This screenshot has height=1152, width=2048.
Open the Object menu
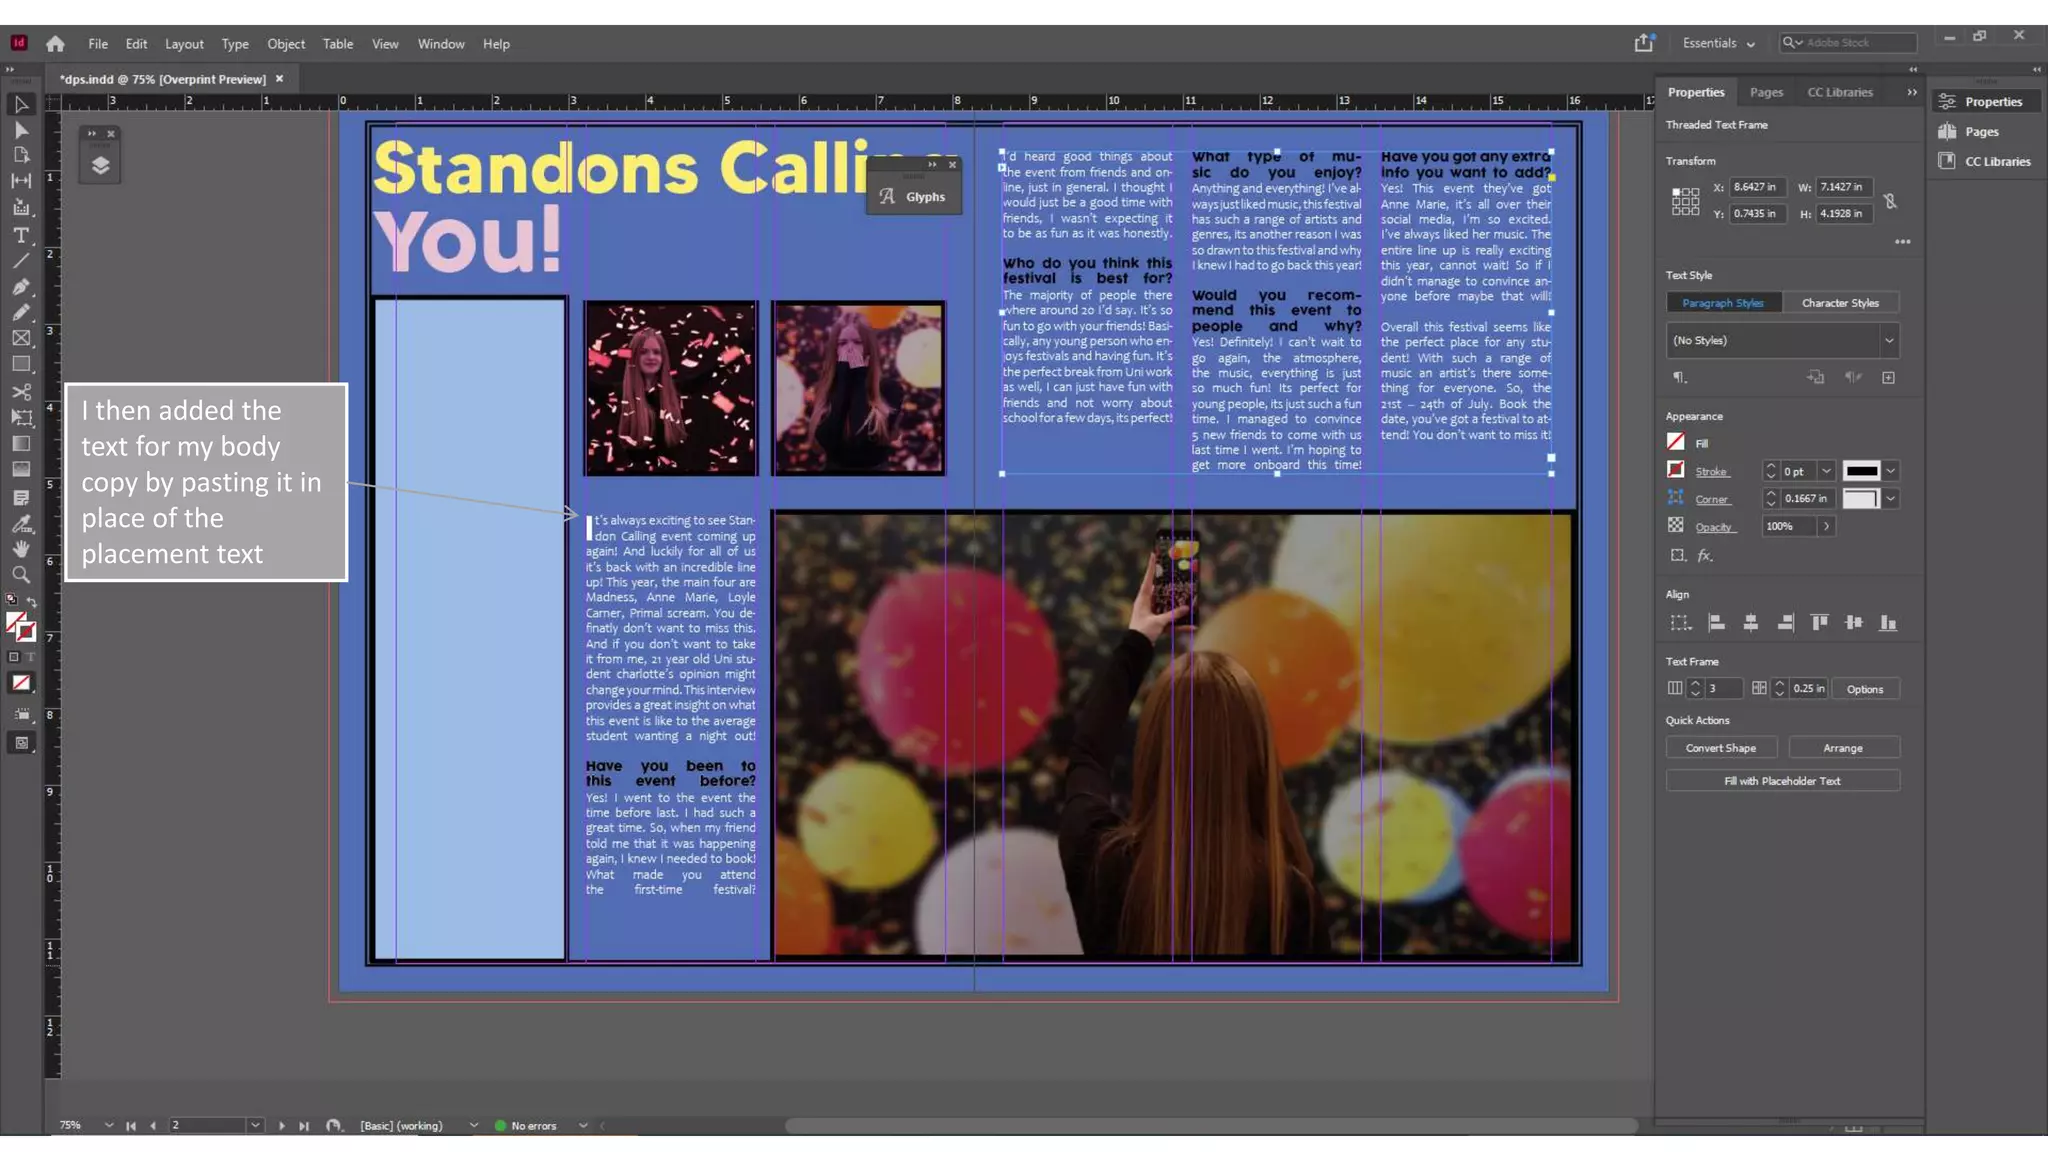coord(285,44)
